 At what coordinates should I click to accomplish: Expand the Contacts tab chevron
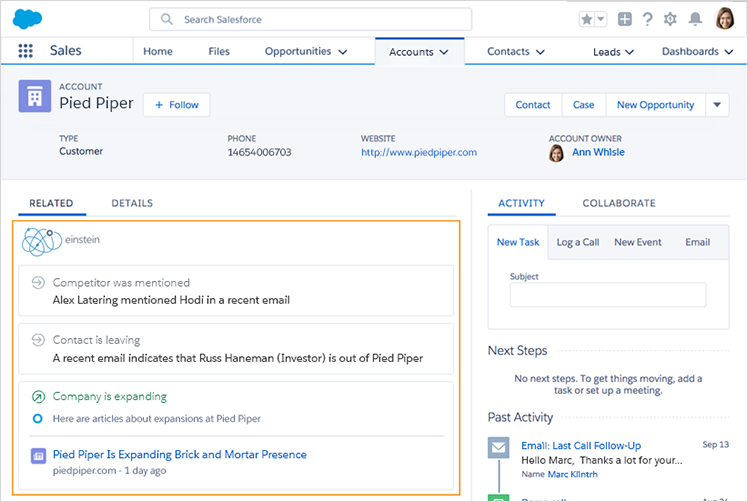[x=540, y=52]
